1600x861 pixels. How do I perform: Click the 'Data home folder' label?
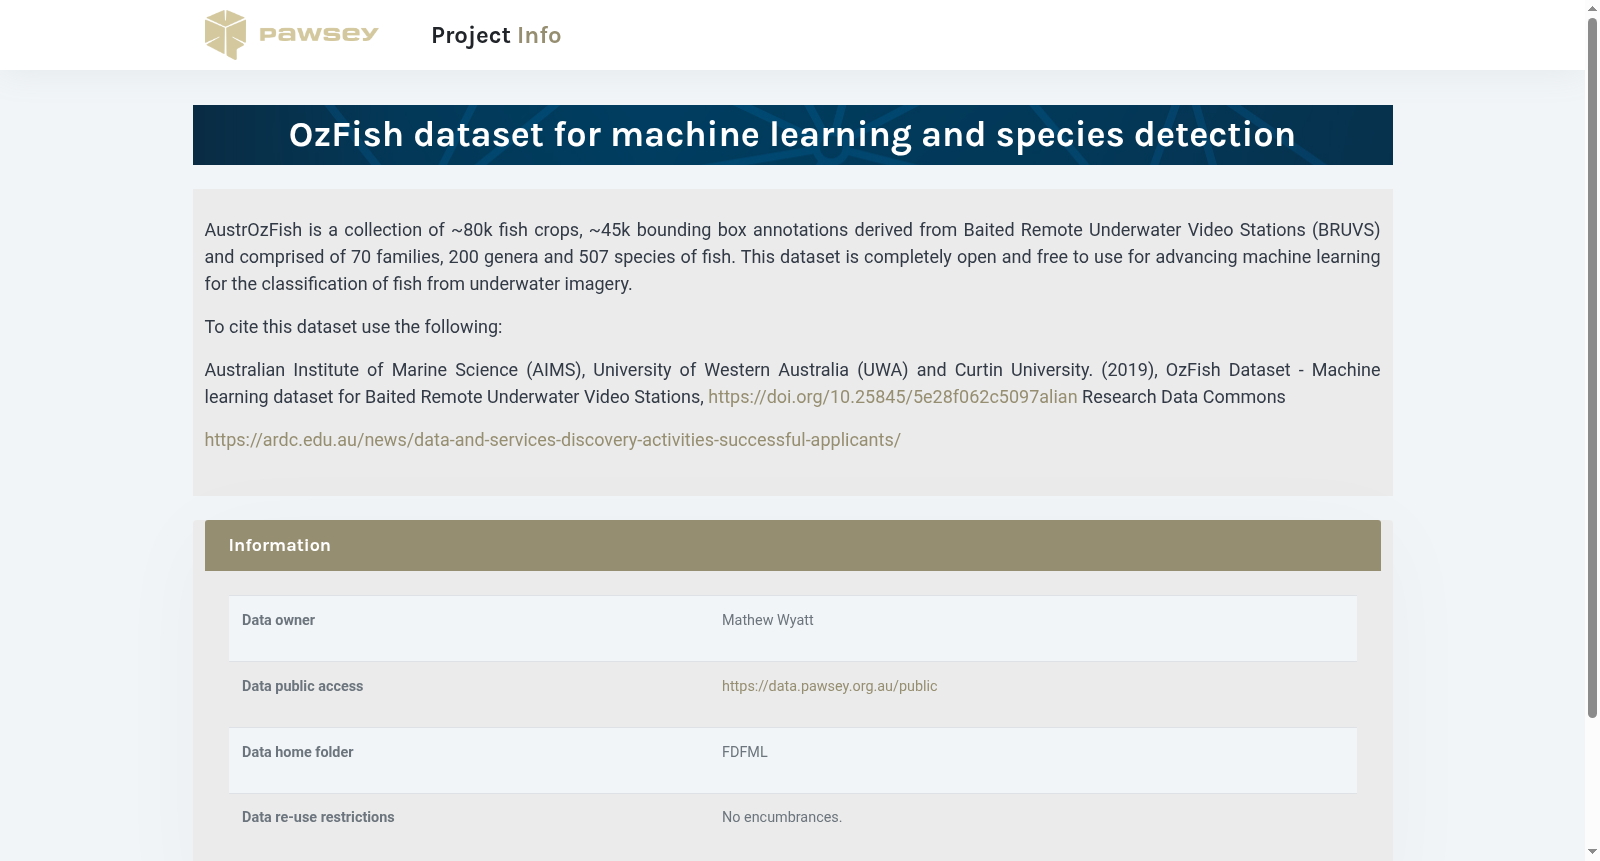tap(297, 752)
